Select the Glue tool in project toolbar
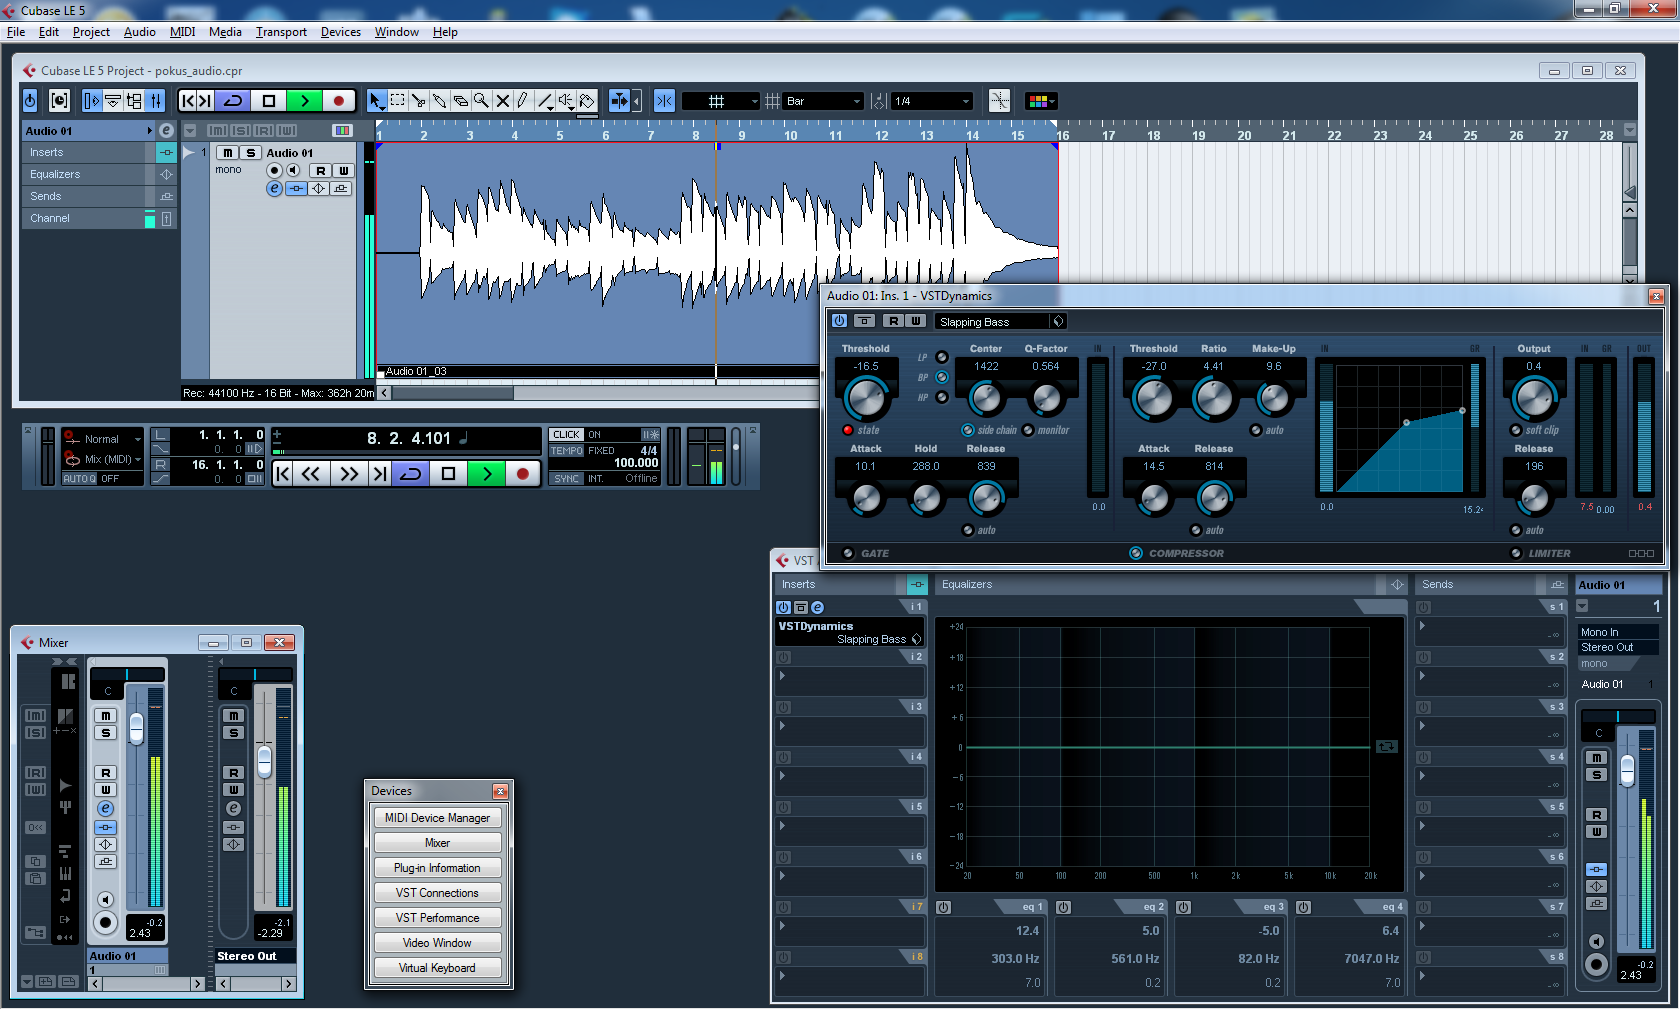The width and height of the screenshot is (1680, 1010). pyautogui.click(x=439, y=101)
